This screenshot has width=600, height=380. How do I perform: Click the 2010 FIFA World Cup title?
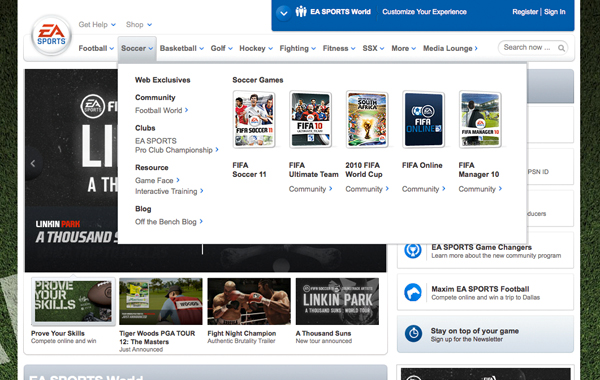point(364,170)
